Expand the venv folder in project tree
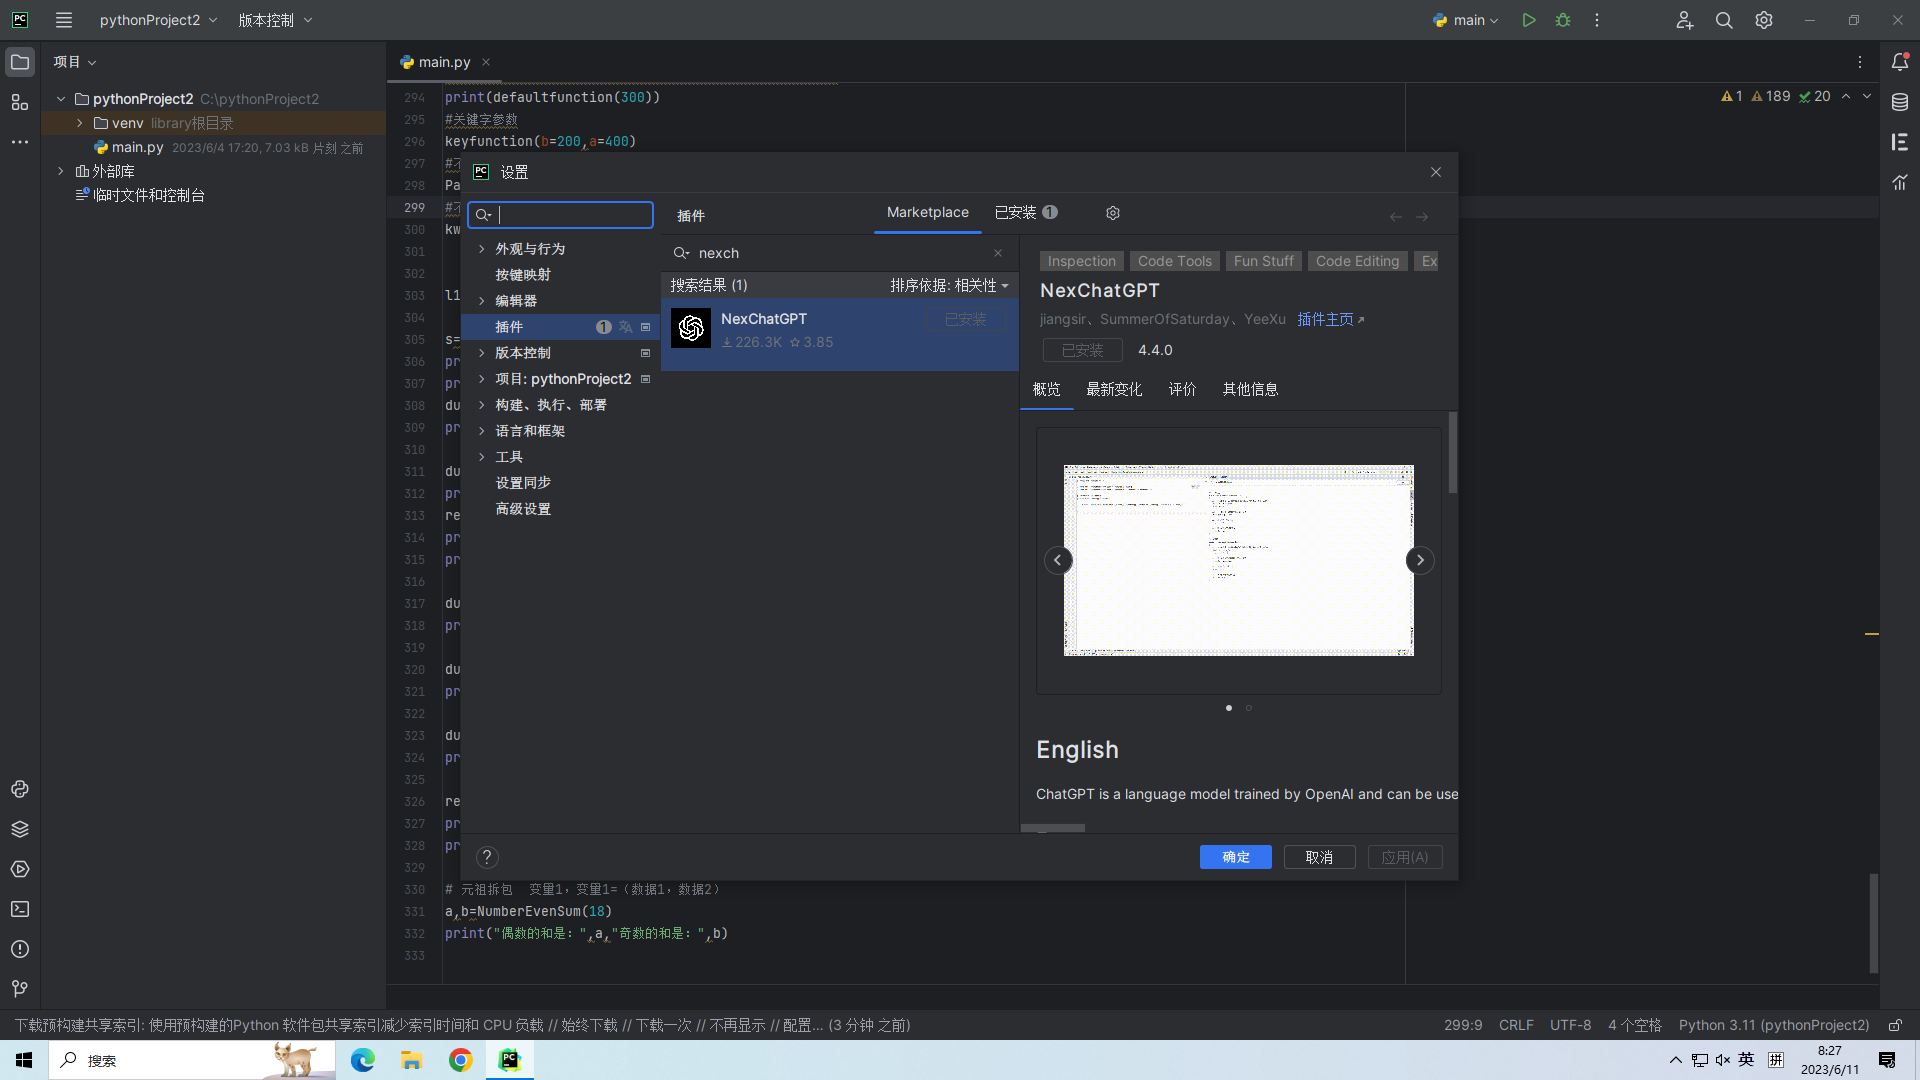The width and height of the screenshot is (1920, 1080). (x=80, y=123)
